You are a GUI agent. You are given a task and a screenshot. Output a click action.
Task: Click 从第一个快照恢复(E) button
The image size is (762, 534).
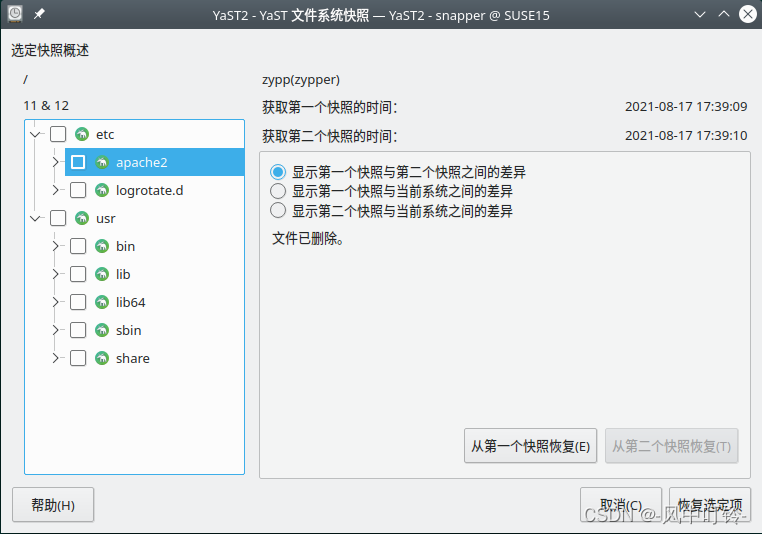coord(530,446)
